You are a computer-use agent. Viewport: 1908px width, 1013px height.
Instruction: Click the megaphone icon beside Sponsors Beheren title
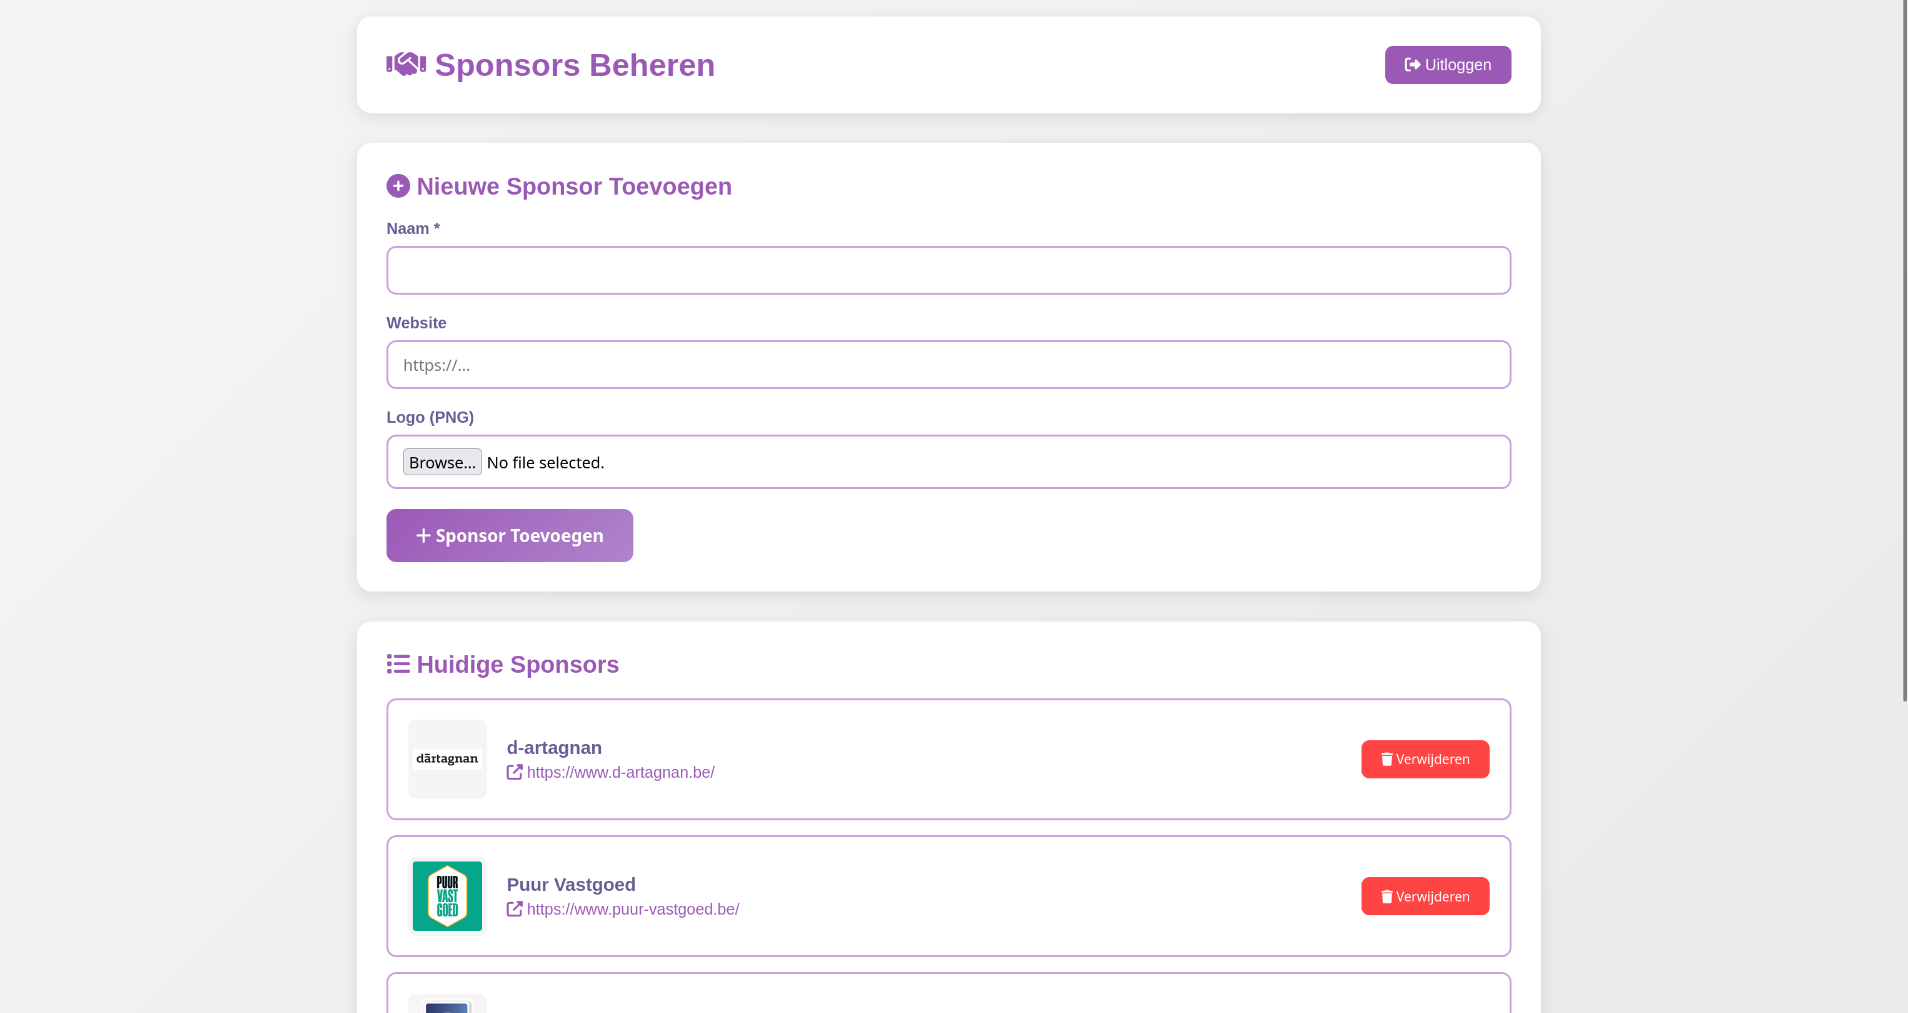pos(404,64)
